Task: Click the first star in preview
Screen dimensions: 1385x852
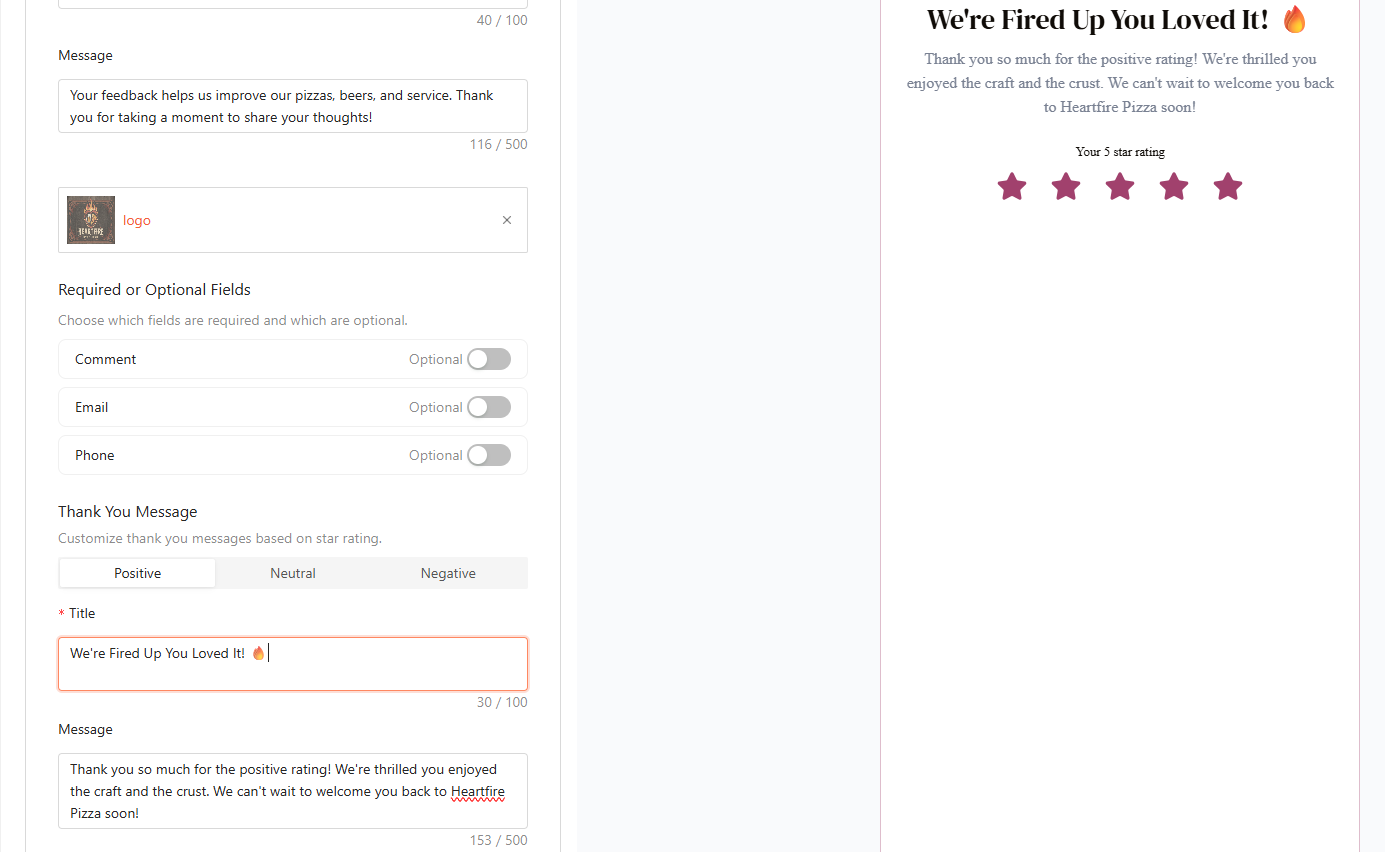Action: (1012, 187)
